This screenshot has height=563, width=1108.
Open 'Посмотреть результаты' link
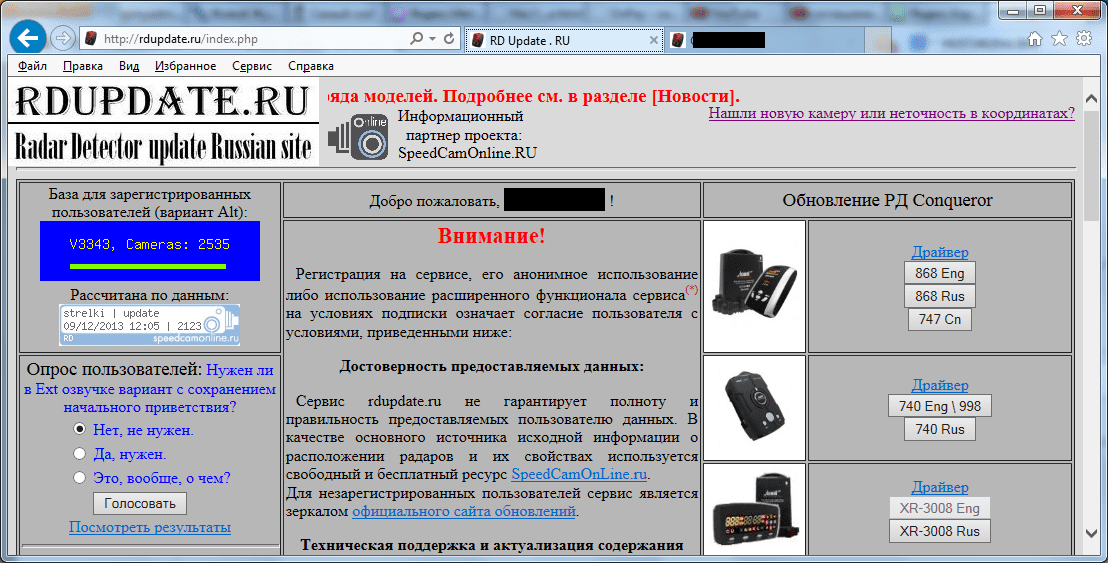pos(150,527)
